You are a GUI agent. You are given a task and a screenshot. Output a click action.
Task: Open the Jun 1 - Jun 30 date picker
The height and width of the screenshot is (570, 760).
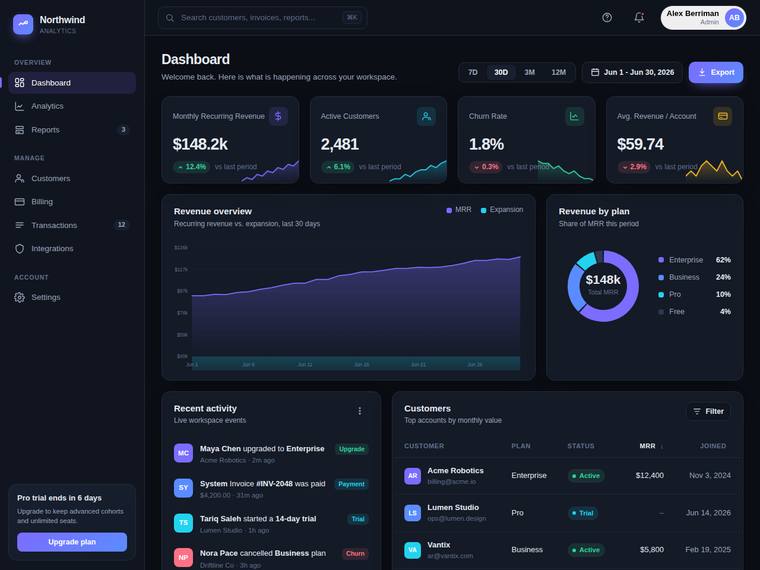(x=632, y=72)
